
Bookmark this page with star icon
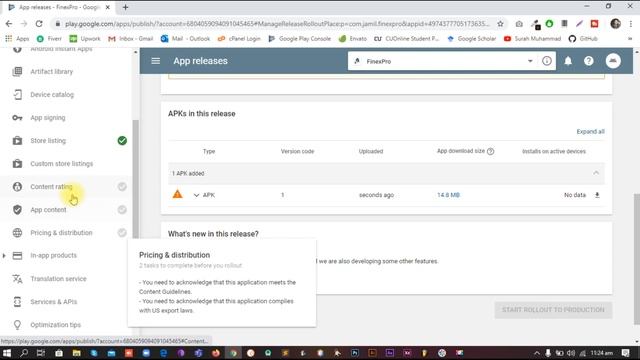500,24
